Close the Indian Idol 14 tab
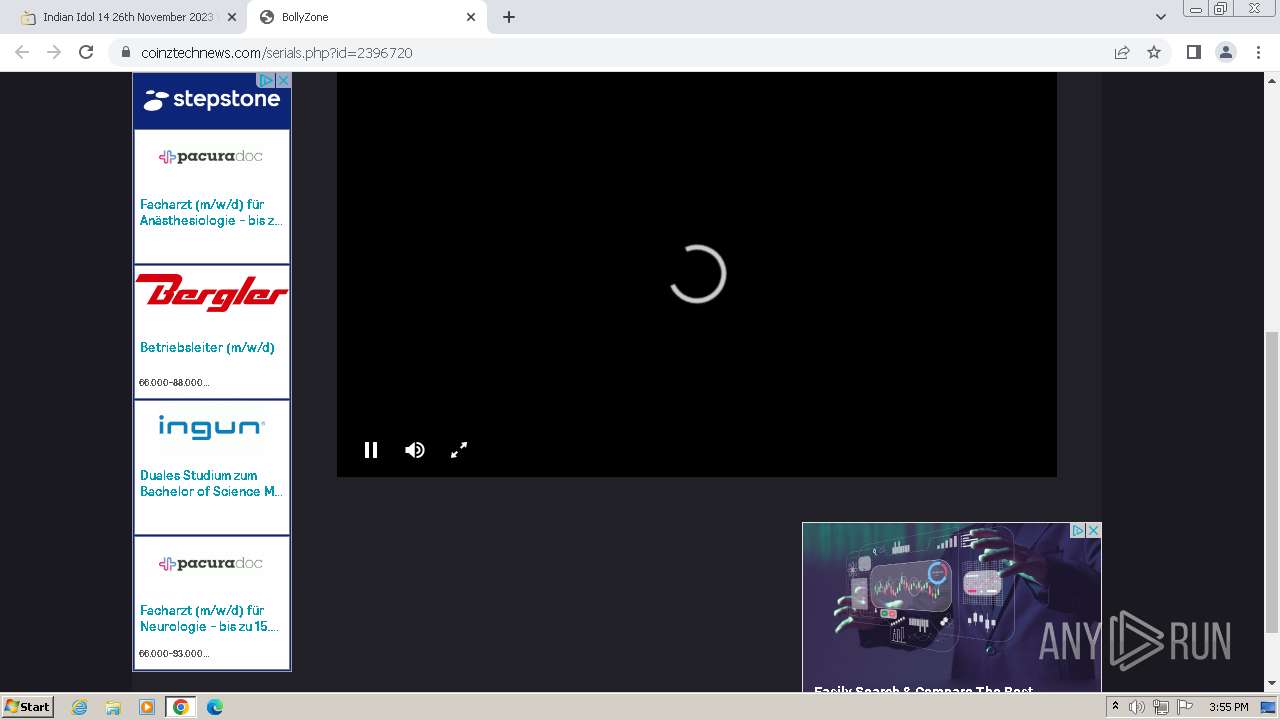 tap(232, 17)
